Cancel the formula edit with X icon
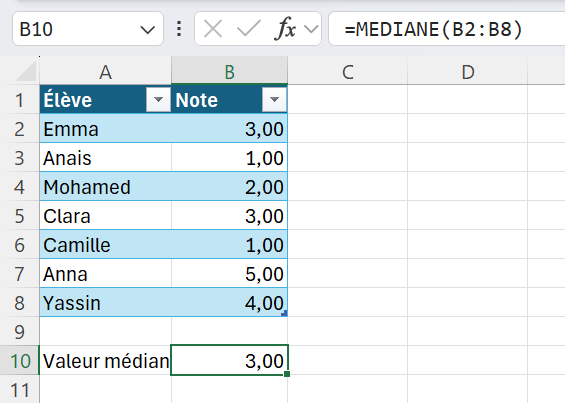Screen dimensions: 565x403 [213, 29]
